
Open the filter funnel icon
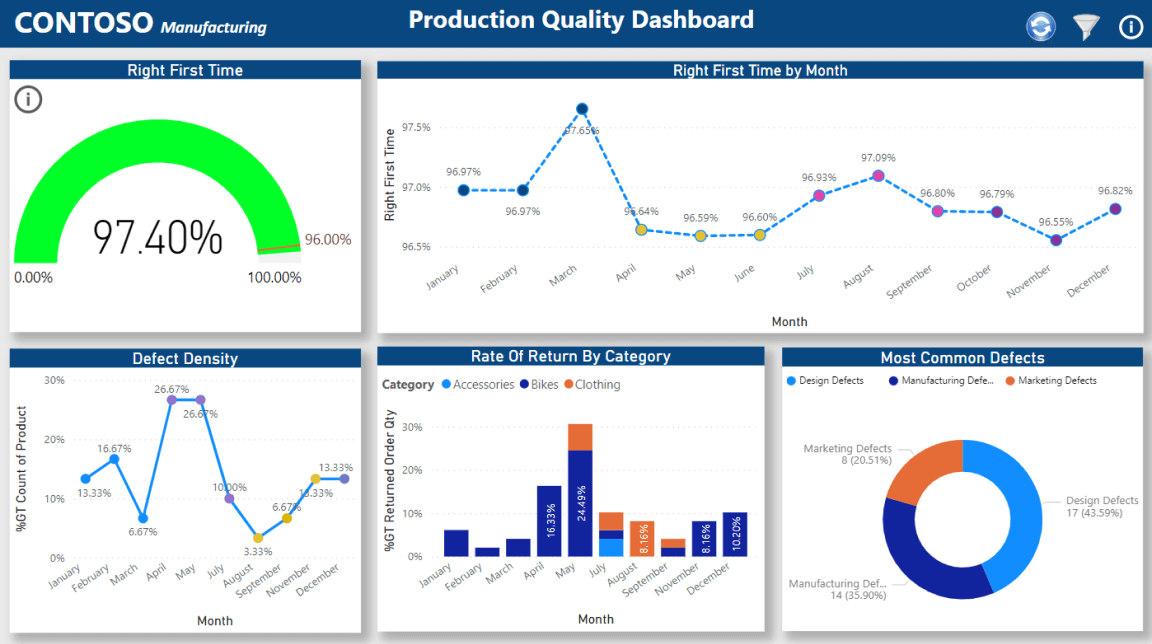click(x=1086, y=27)
